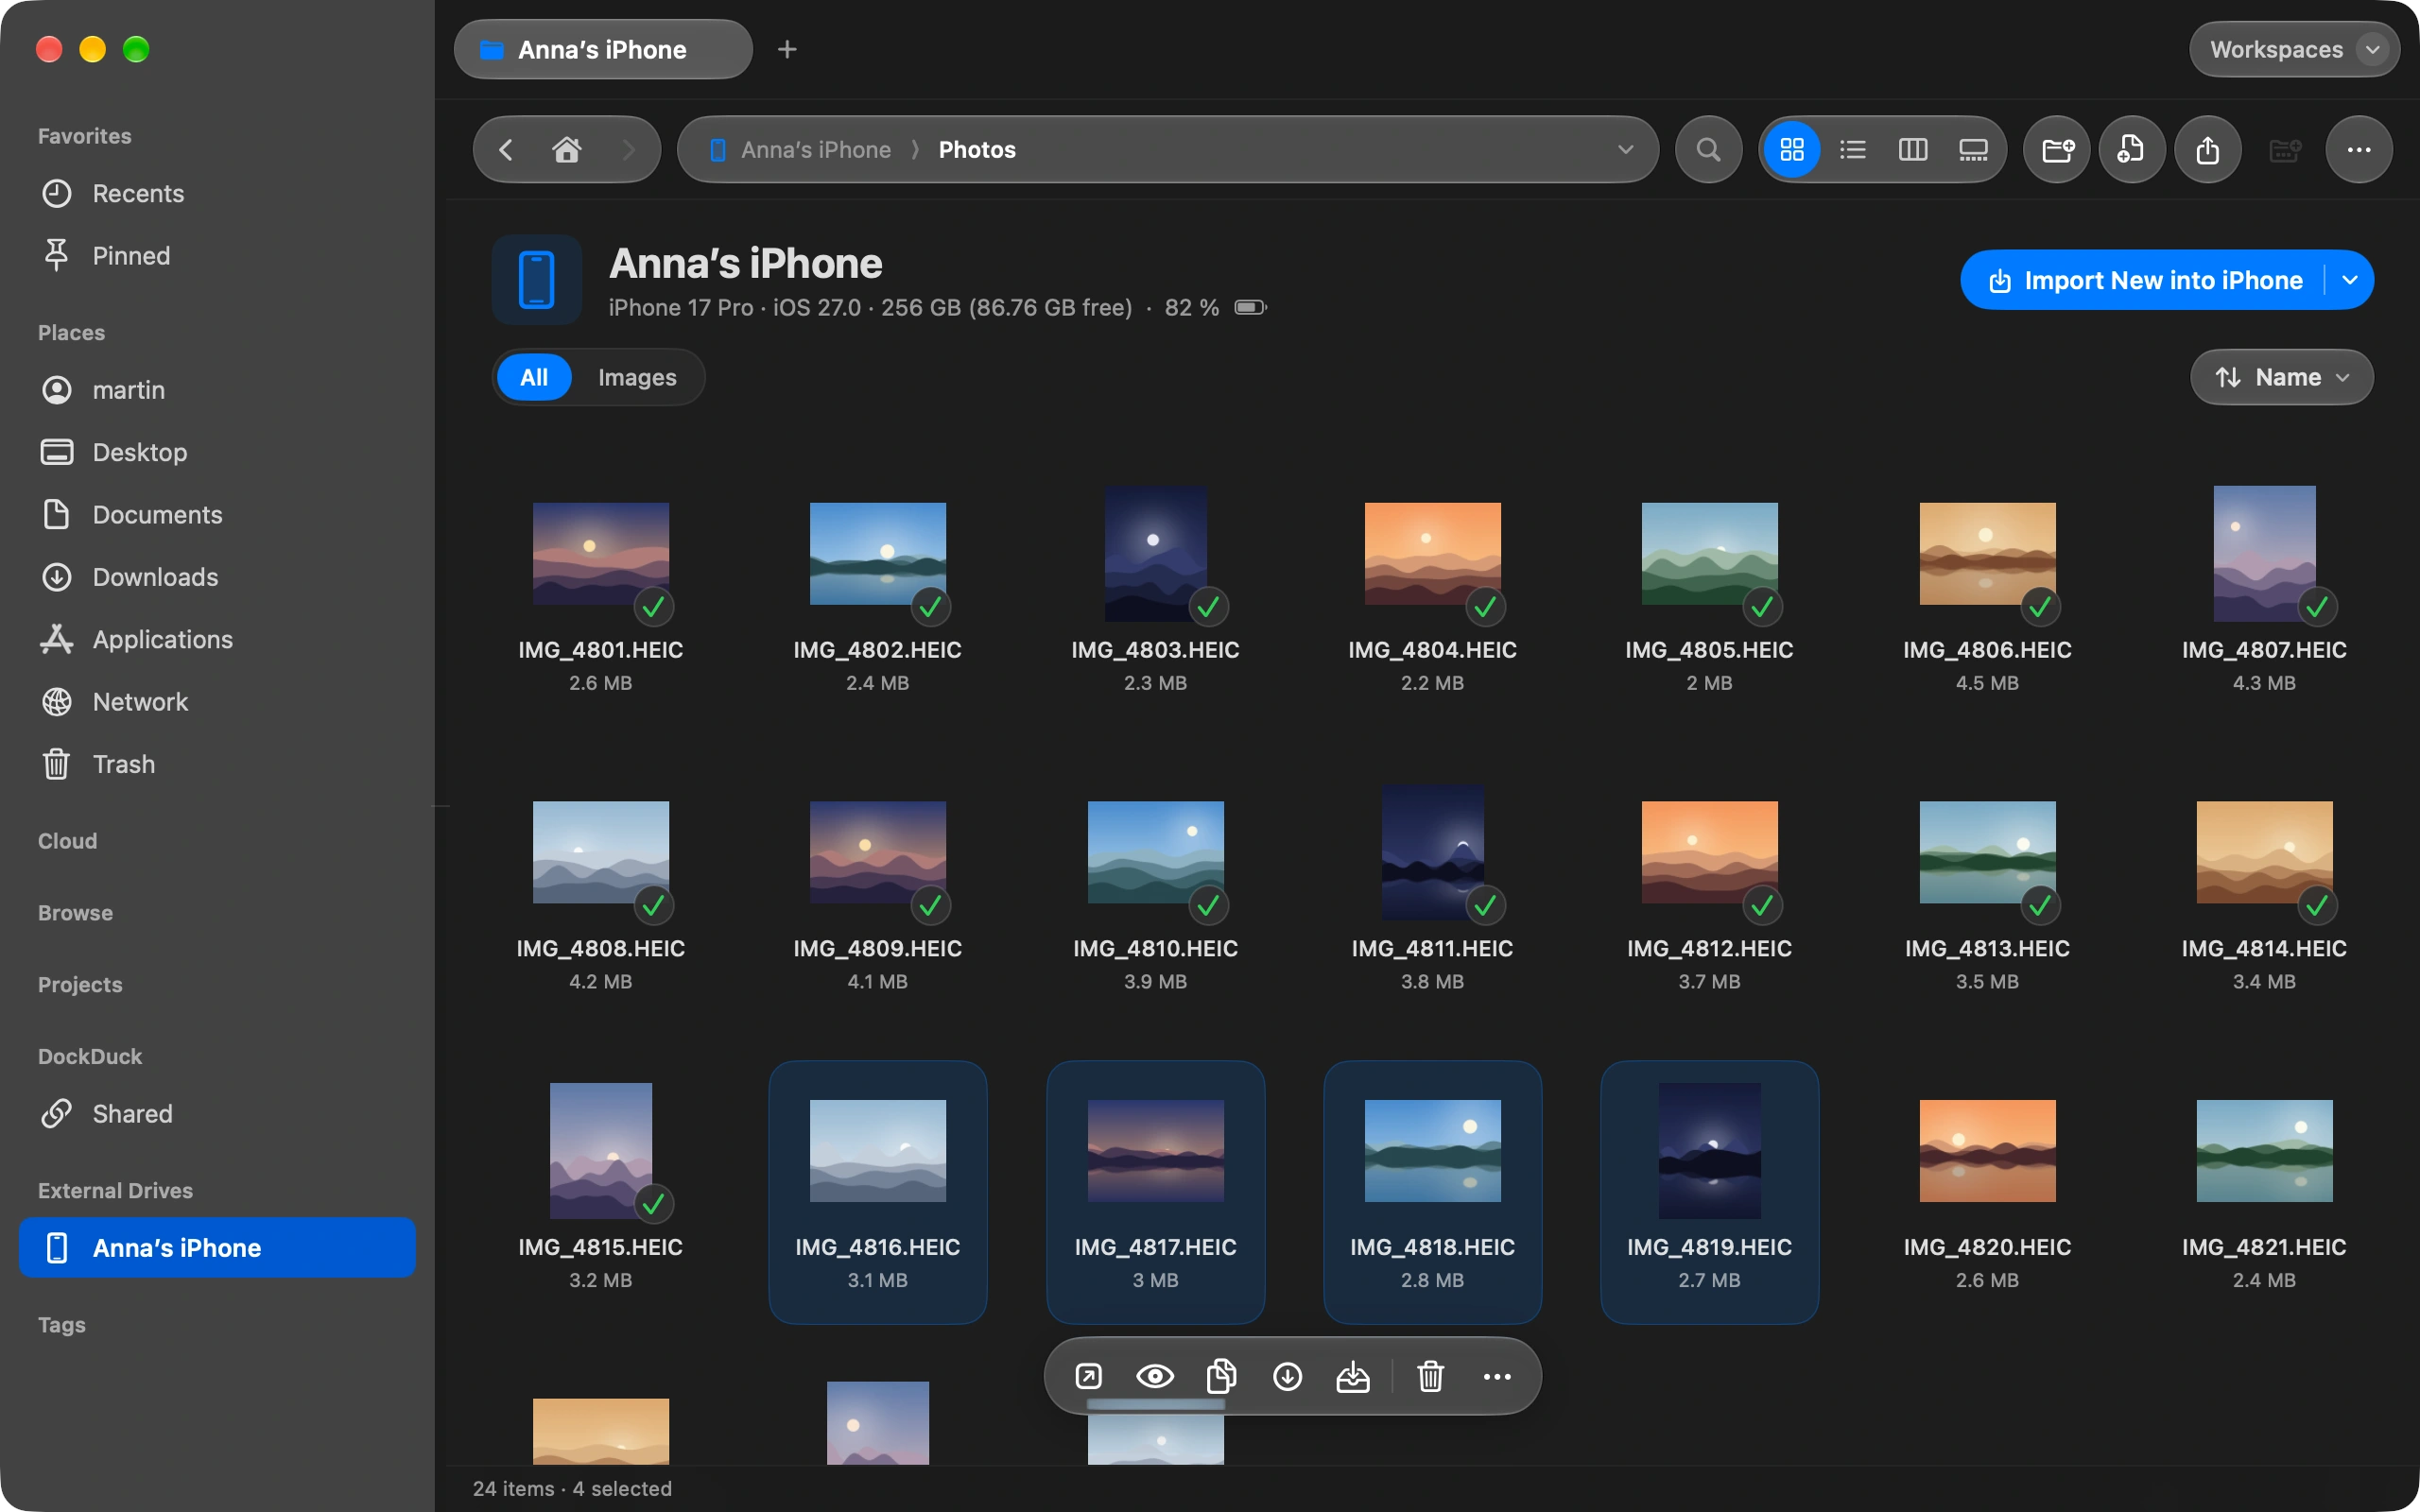Screen dimensions: 2420x1512
Task: Click the new file toolbar icon
Action: tap(2132, 150)
